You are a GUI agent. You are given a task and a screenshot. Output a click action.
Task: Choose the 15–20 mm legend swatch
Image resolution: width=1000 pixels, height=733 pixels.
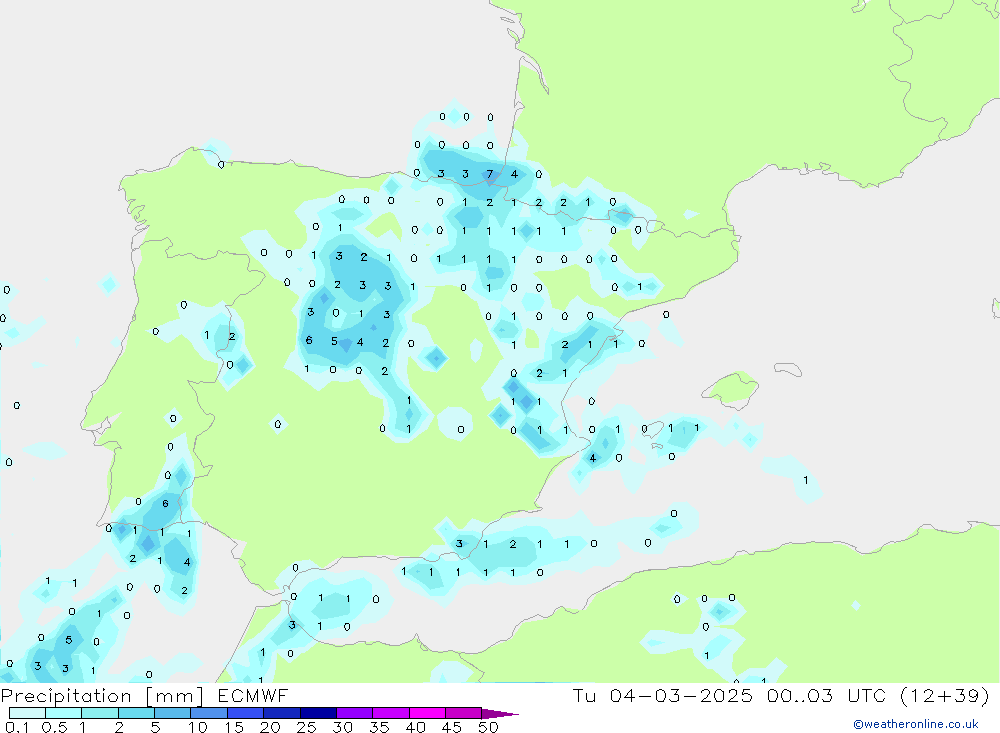246,713
